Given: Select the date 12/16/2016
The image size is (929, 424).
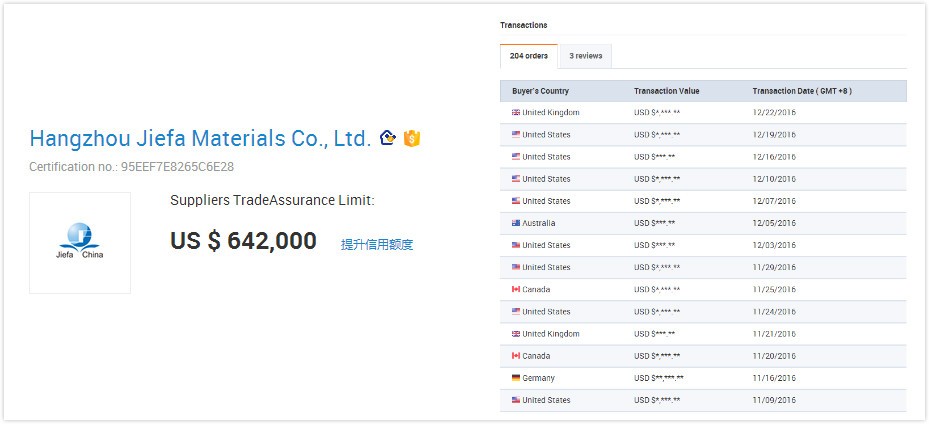Looking at the screenshot, I should 774,157.
